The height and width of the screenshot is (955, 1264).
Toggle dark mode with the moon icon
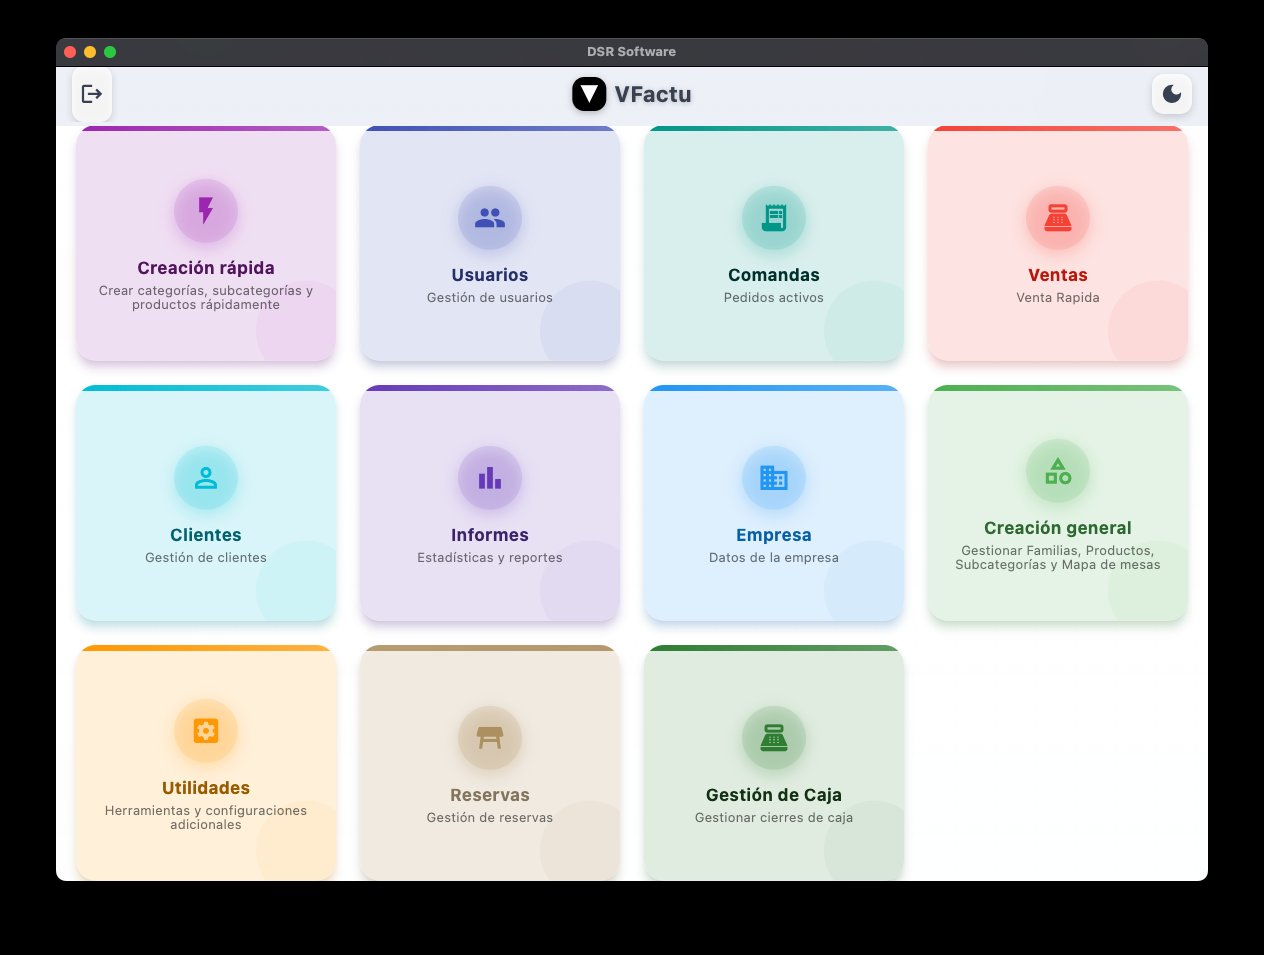(1171, 93)
